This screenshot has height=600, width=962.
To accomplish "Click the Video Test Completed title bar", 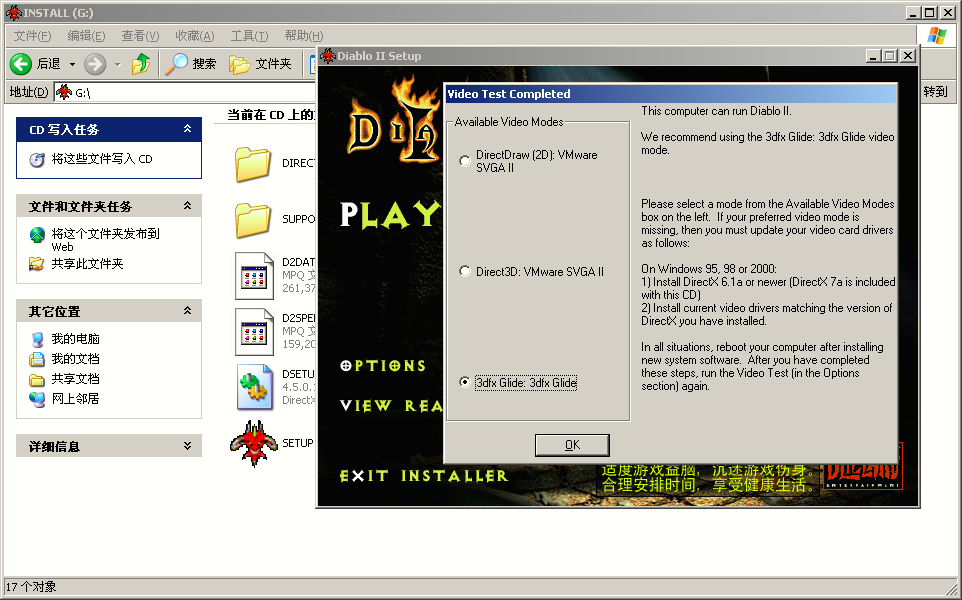I will [x=670, y=94].
